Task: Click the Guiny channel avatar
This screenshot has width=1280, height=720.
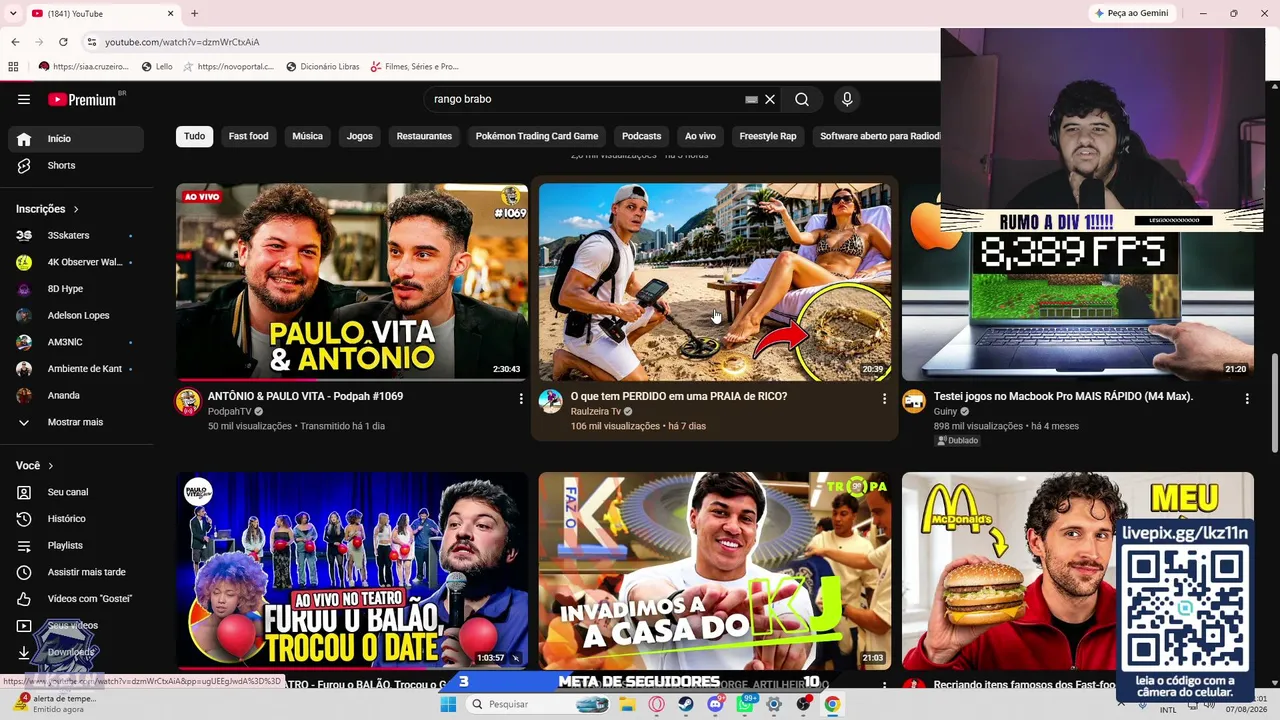Action: point(914,402)
